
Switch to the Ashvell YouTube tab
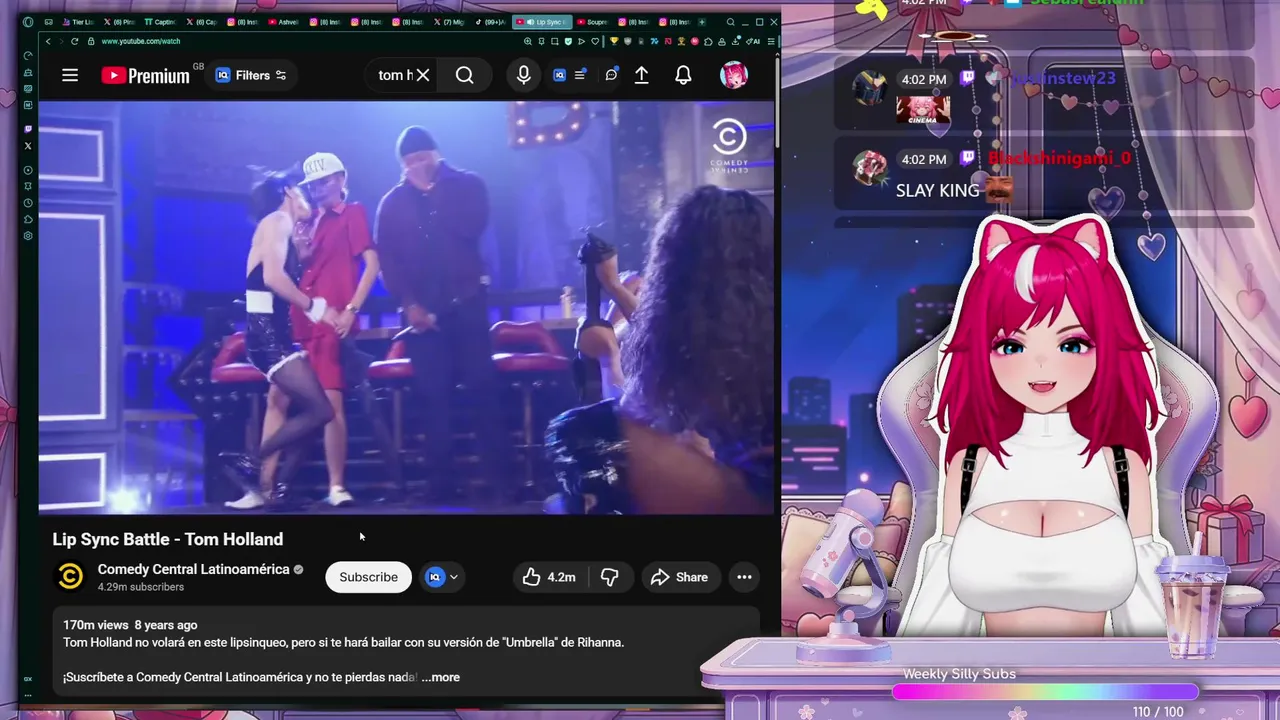283,22
